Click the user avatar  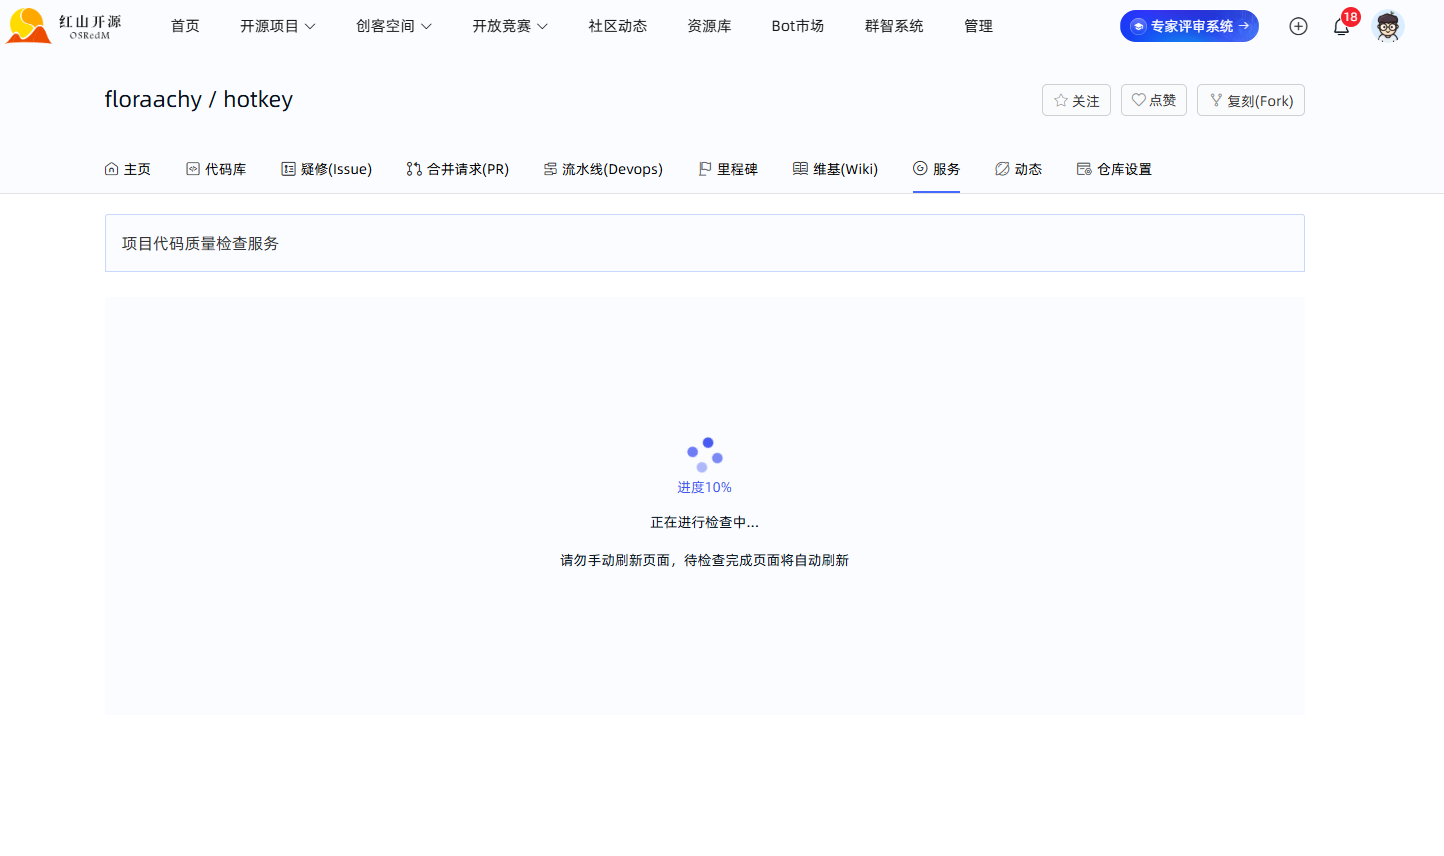(1387, 26)
